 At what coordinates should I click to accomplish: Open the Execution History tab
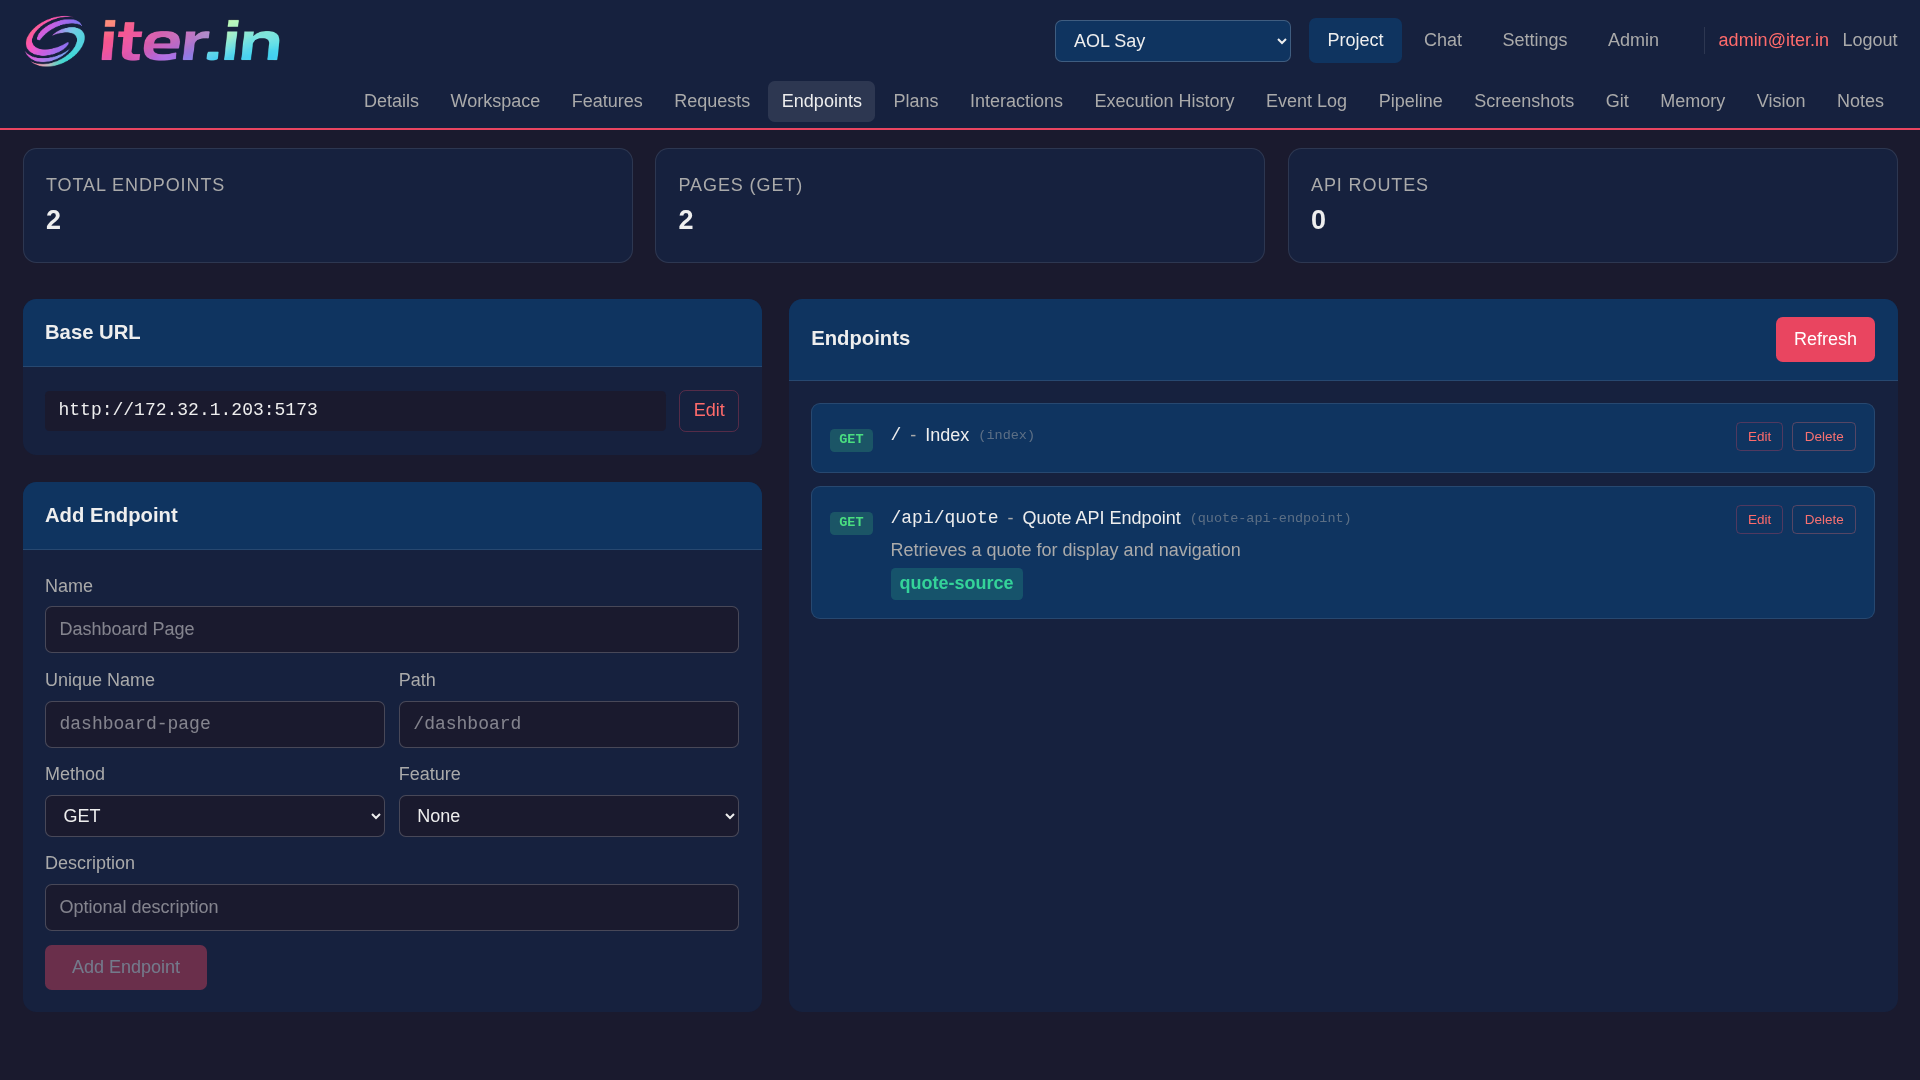click(x=1164, y=101)
